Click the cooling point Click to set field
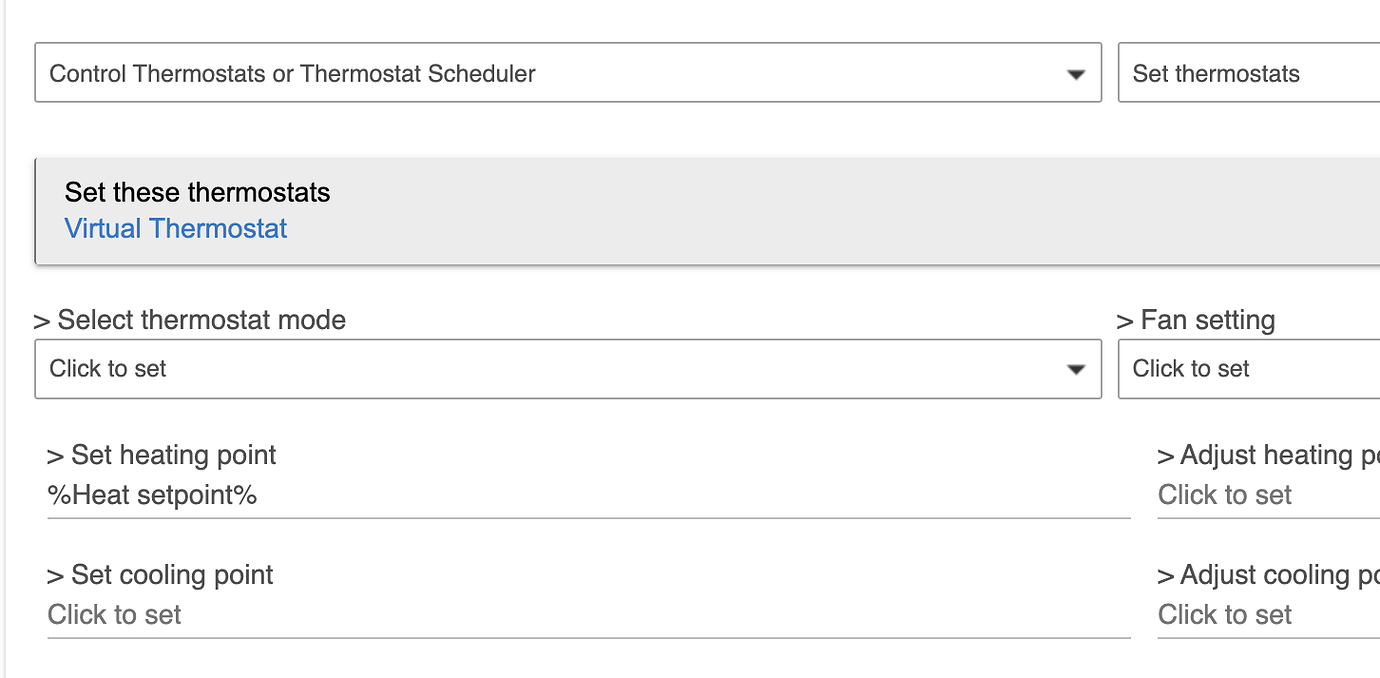The width and height of the screenshot is (1380, 678). (114, 614)
